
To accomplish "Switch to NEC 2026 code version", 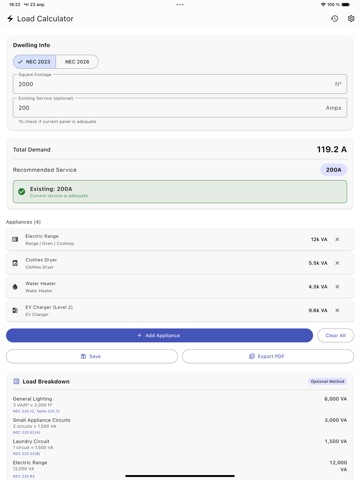I will [x=77, y=62].
